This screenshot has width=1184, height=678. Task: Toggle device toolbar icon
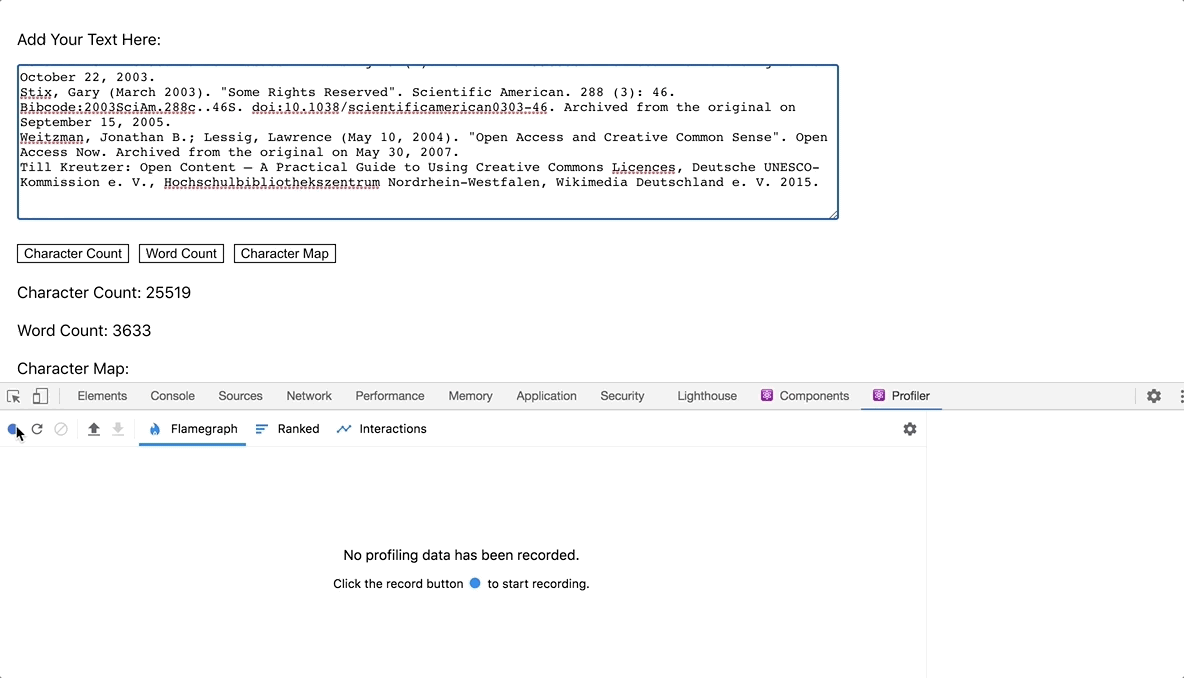[x=40, y=396]
